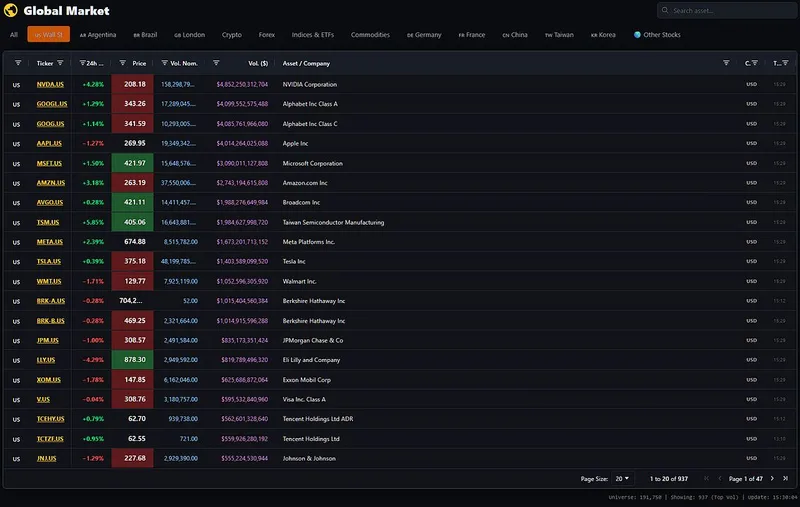
Task: Open the JPM.US ticker link
Action: [x=47, y=340]
